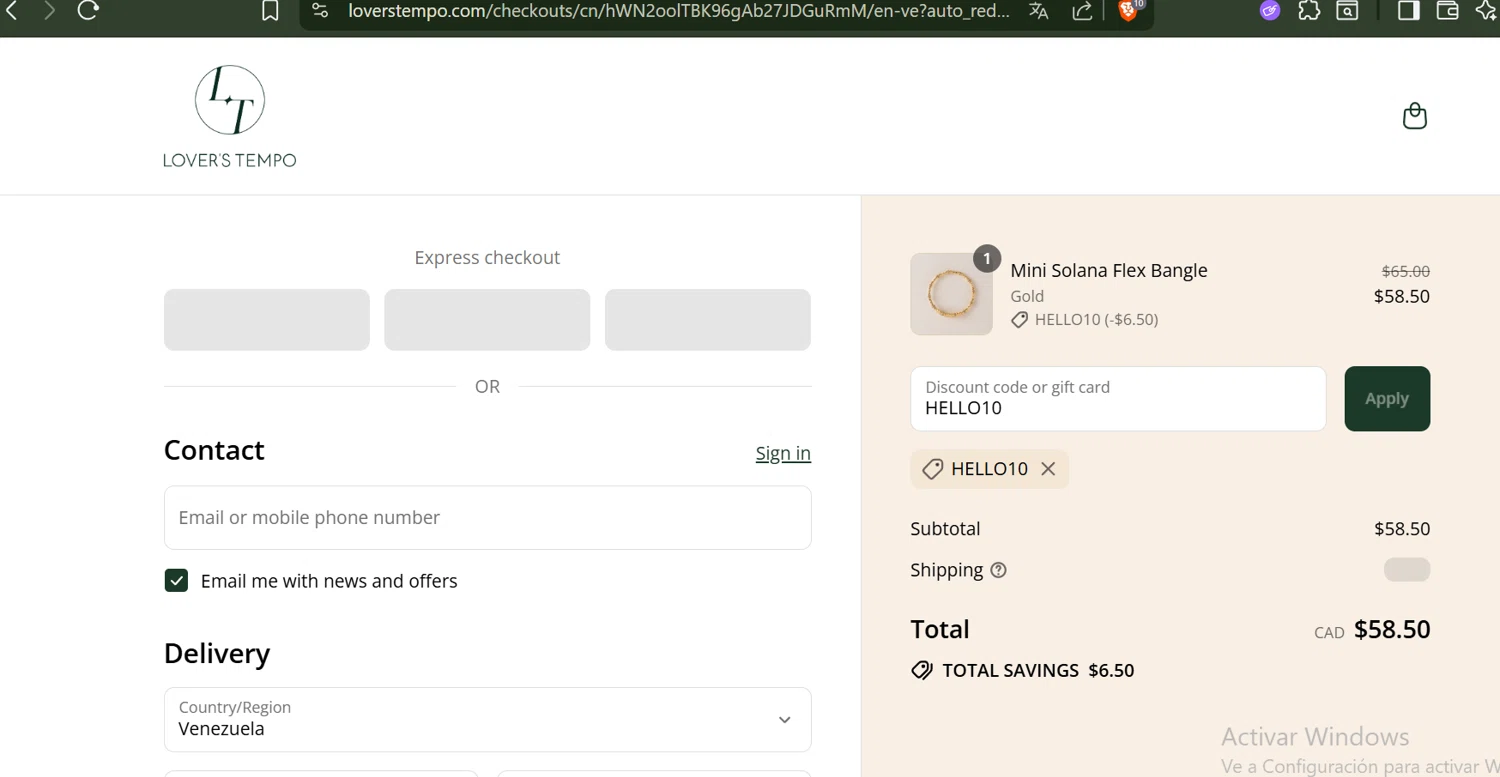Apply the discount code

[1387, 399]
